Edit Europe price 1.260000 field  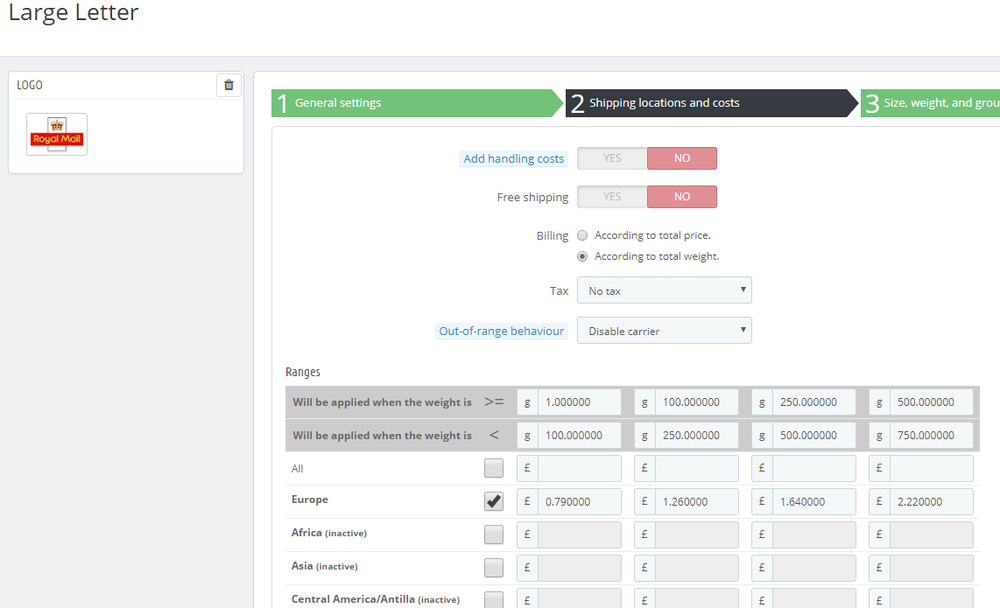pos(696,501)
